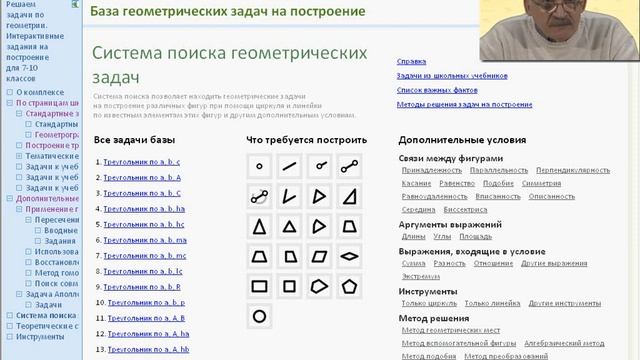Choose 'Метод геометрических мест' filter
Image resolution: width=640 pixels, height=360 pixels.
click(x=451, y=330)
